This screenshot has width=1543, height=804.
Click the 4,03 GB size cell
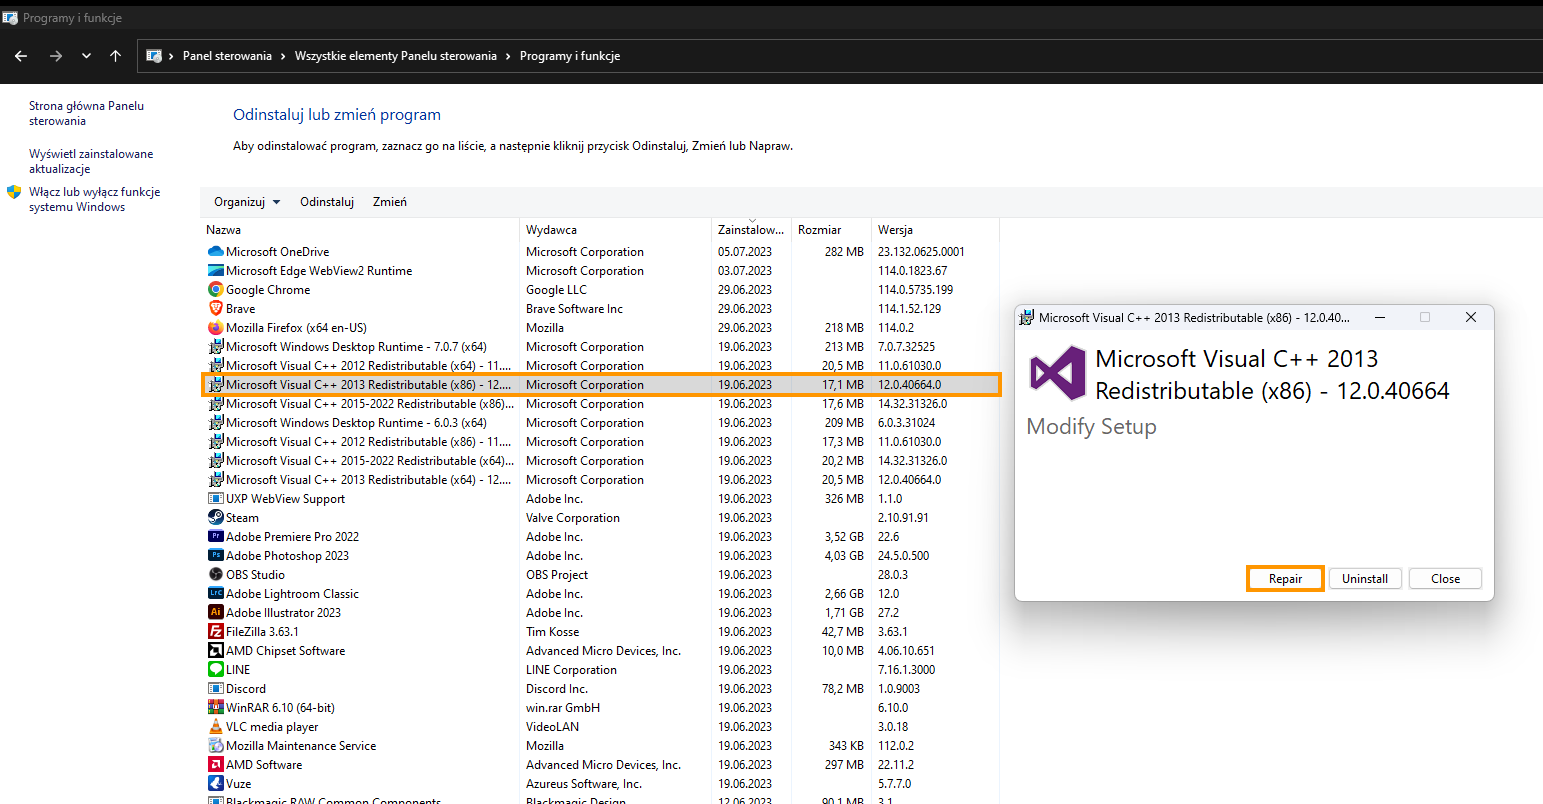coord(844,556)
